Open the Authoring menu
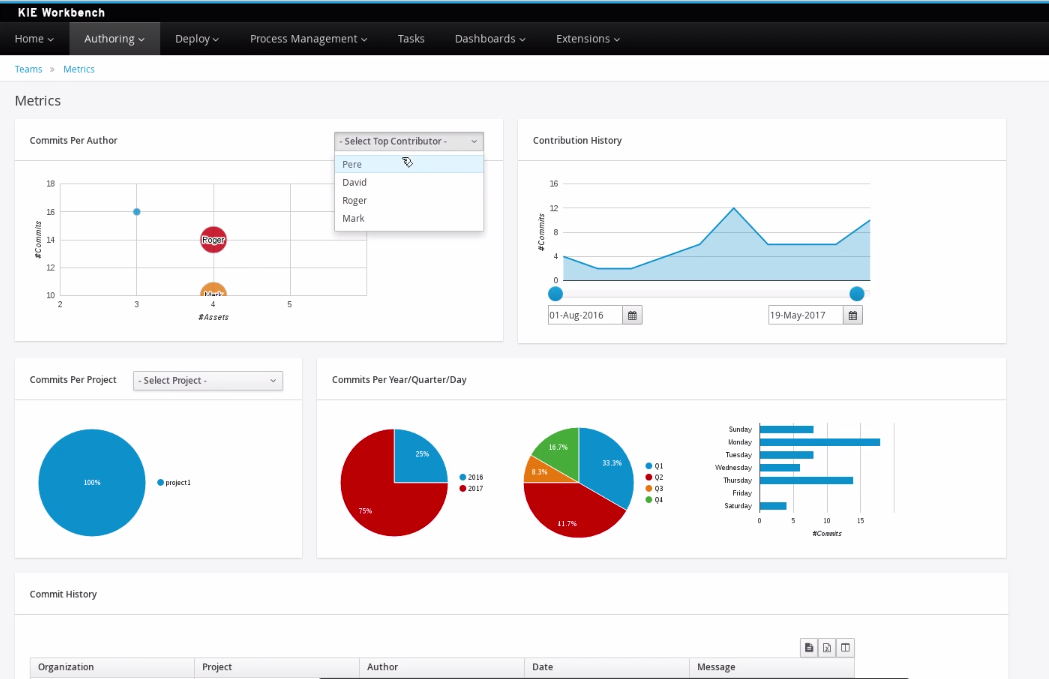Image resolution: width=1049 pixels, height=679 pixels. [115, 39]
